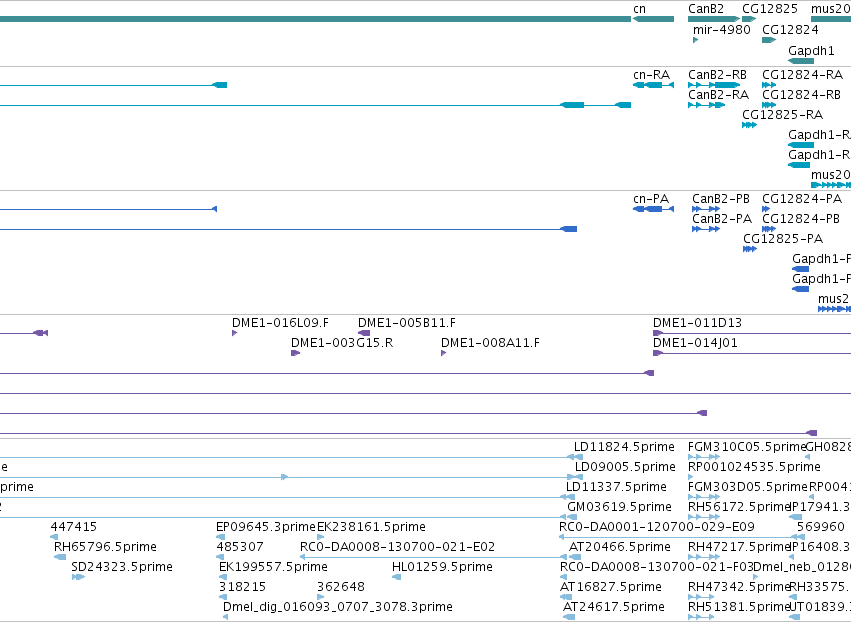Open the CG12825-RA transcript label
Image resolution: width=851 pixels, height=622 pixels.
point(782,115)
